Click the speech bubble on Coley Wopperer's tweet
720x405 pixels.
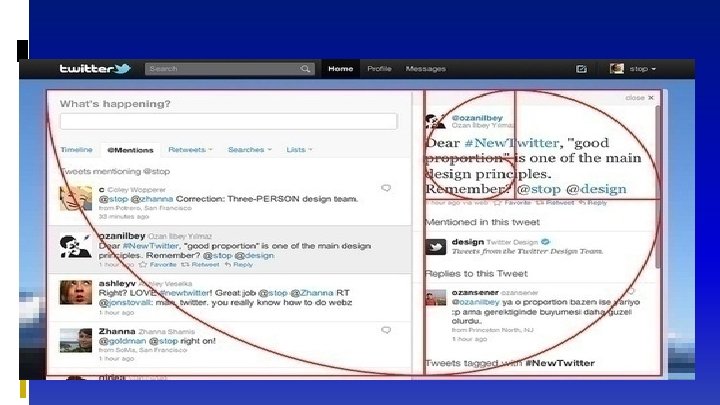tap(386, 188)
